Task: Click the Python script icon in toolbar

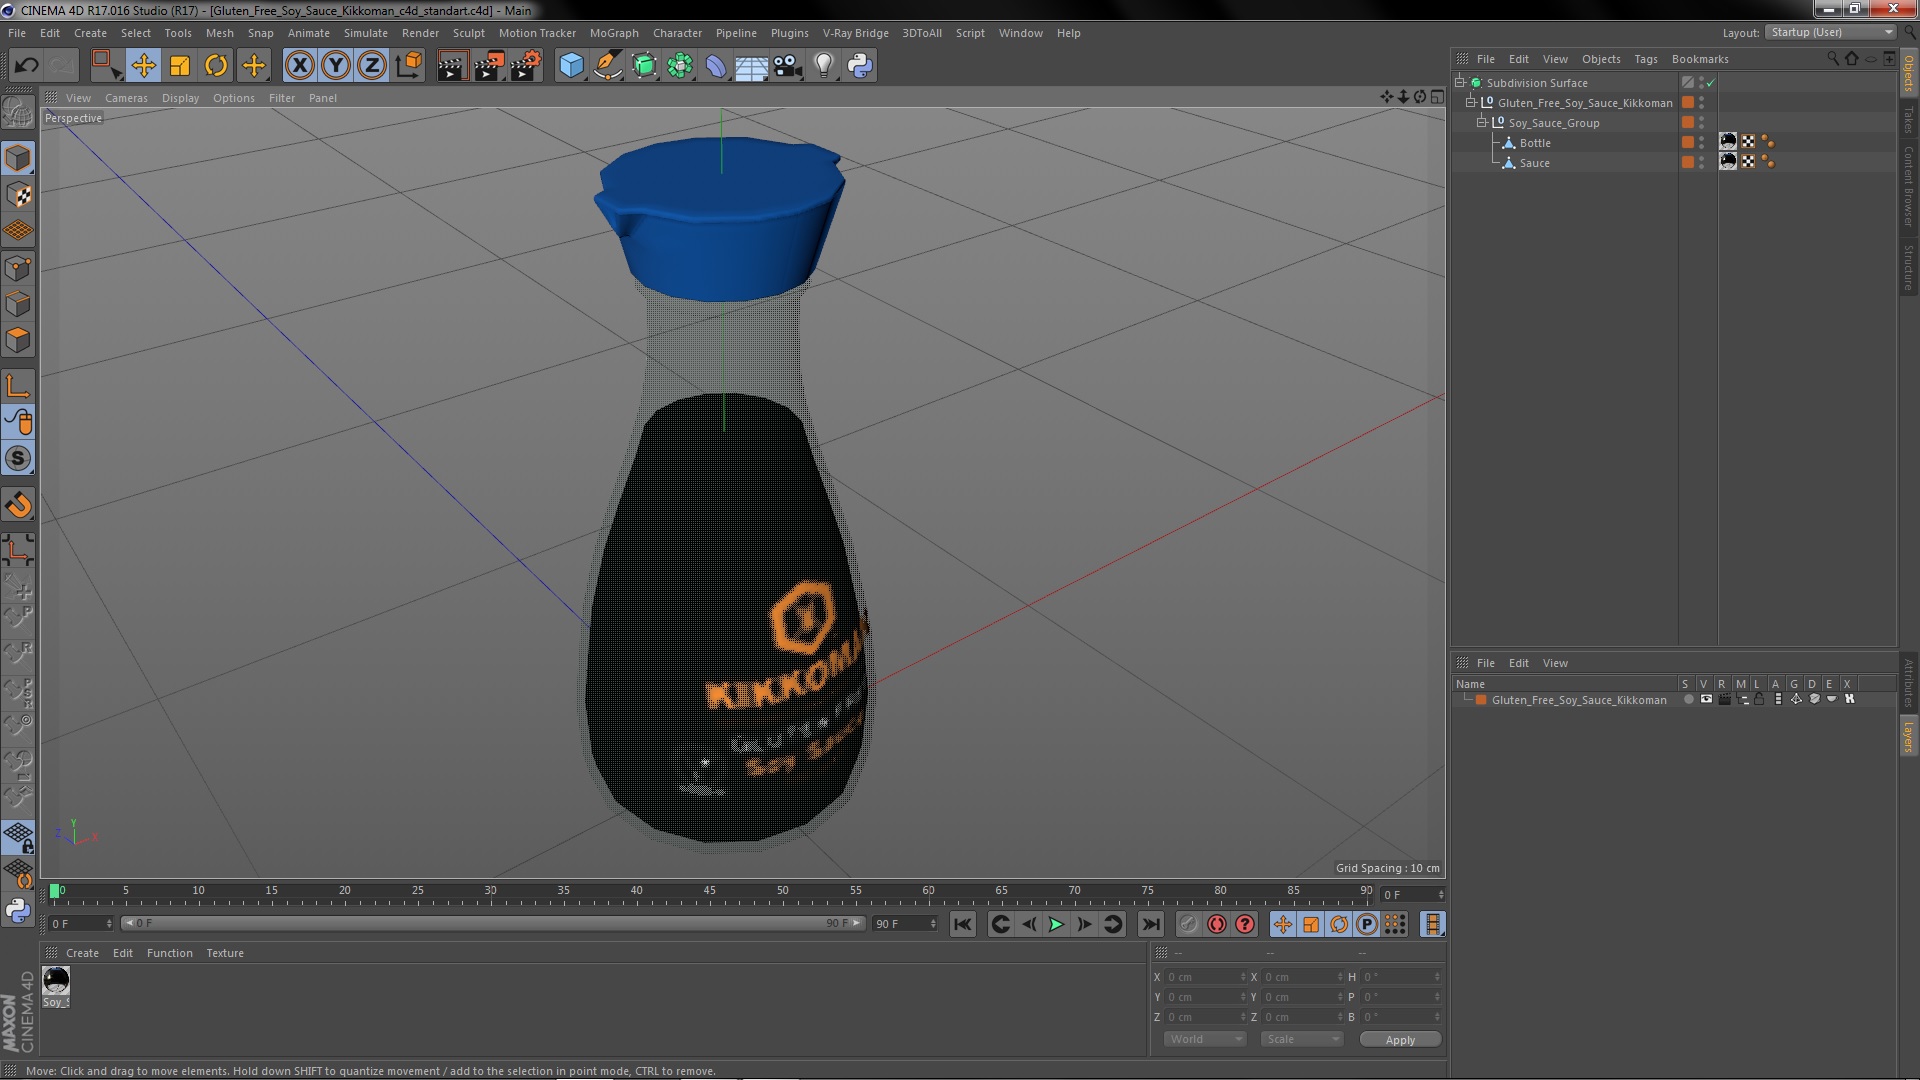Action: point(860,66)
